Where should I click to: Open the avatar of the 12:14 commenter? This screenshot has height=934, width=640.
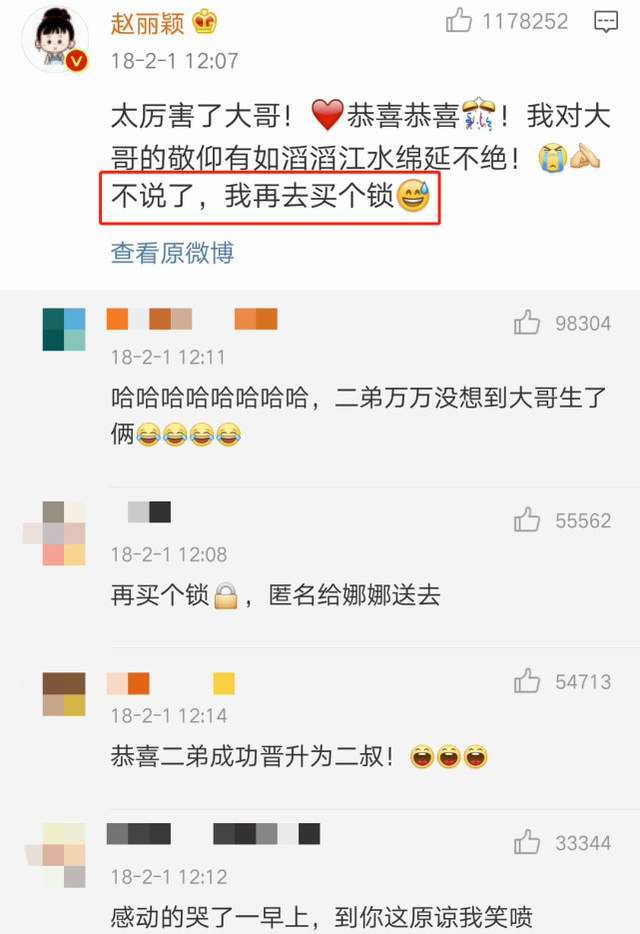(x=64, y=694)
